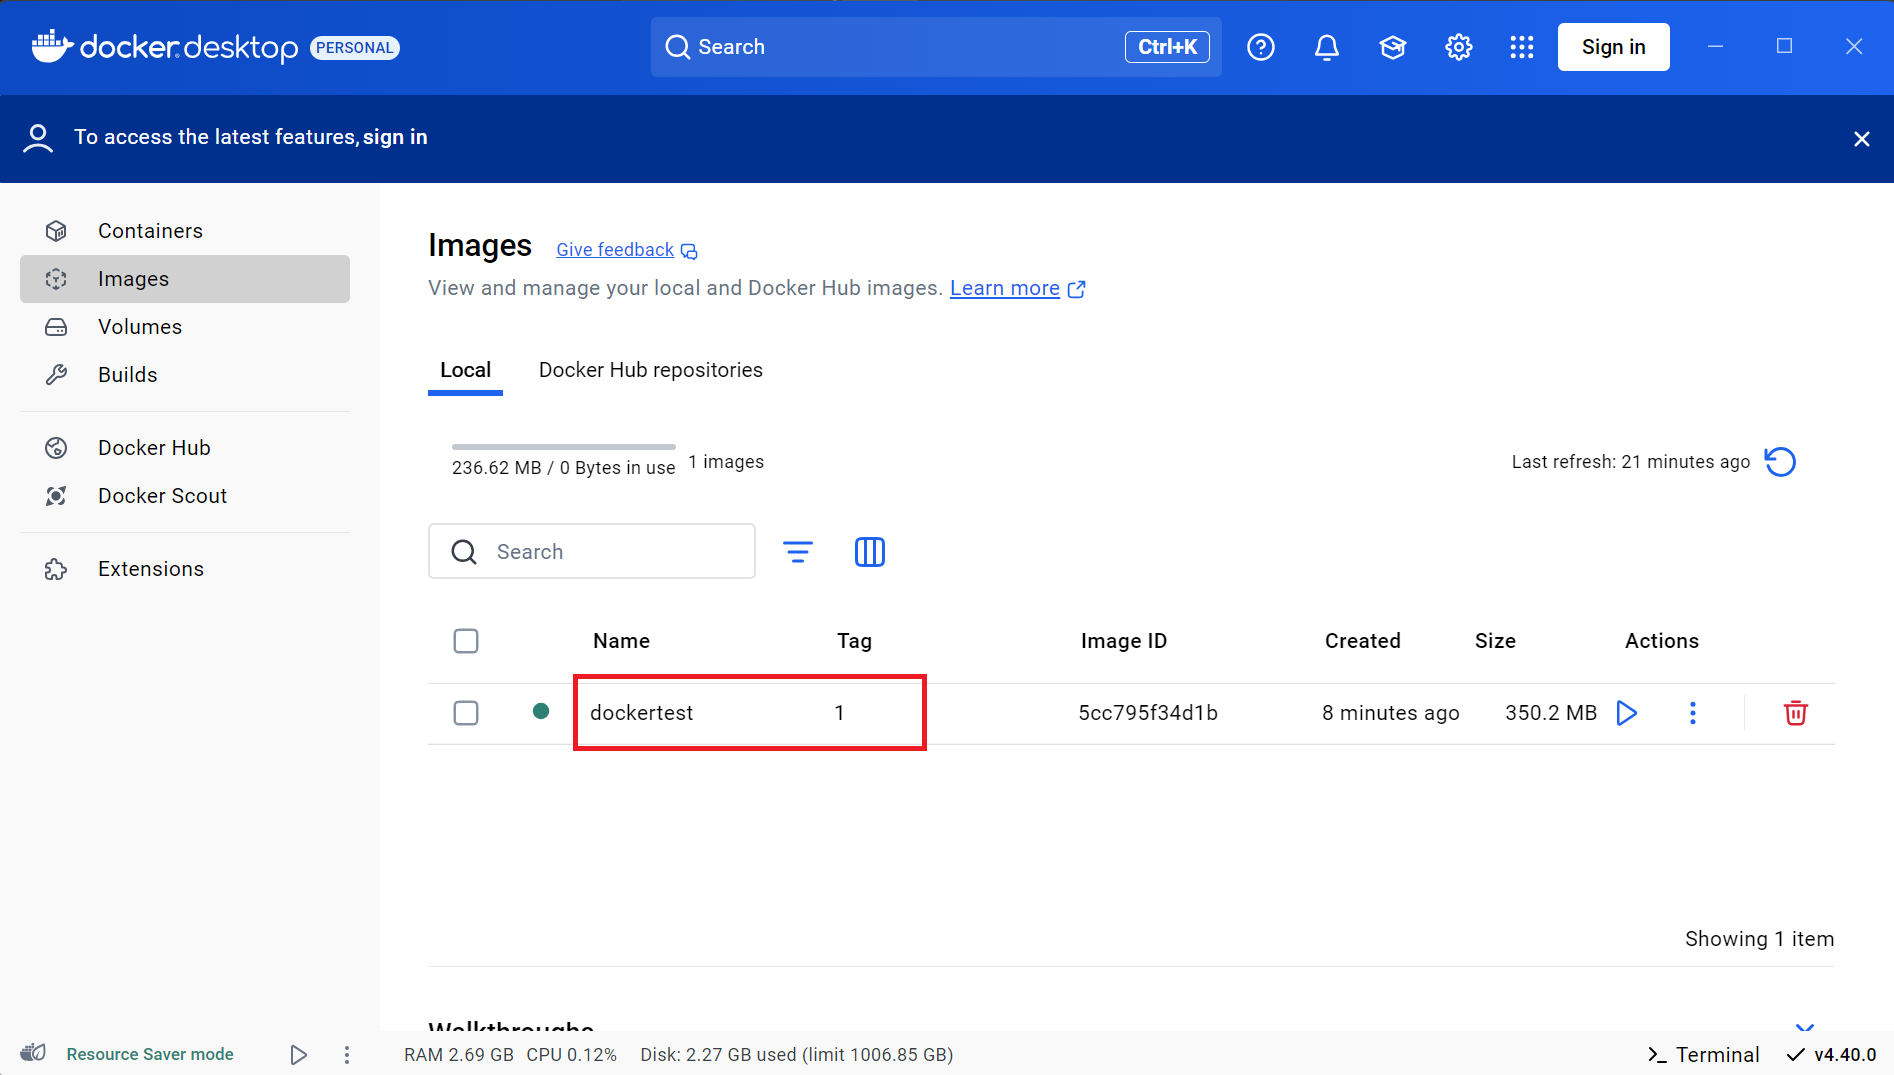This screenshot has width=1894, height=1075.
Task: Click Resource Saver mode label
Action: click(150, 1054)
